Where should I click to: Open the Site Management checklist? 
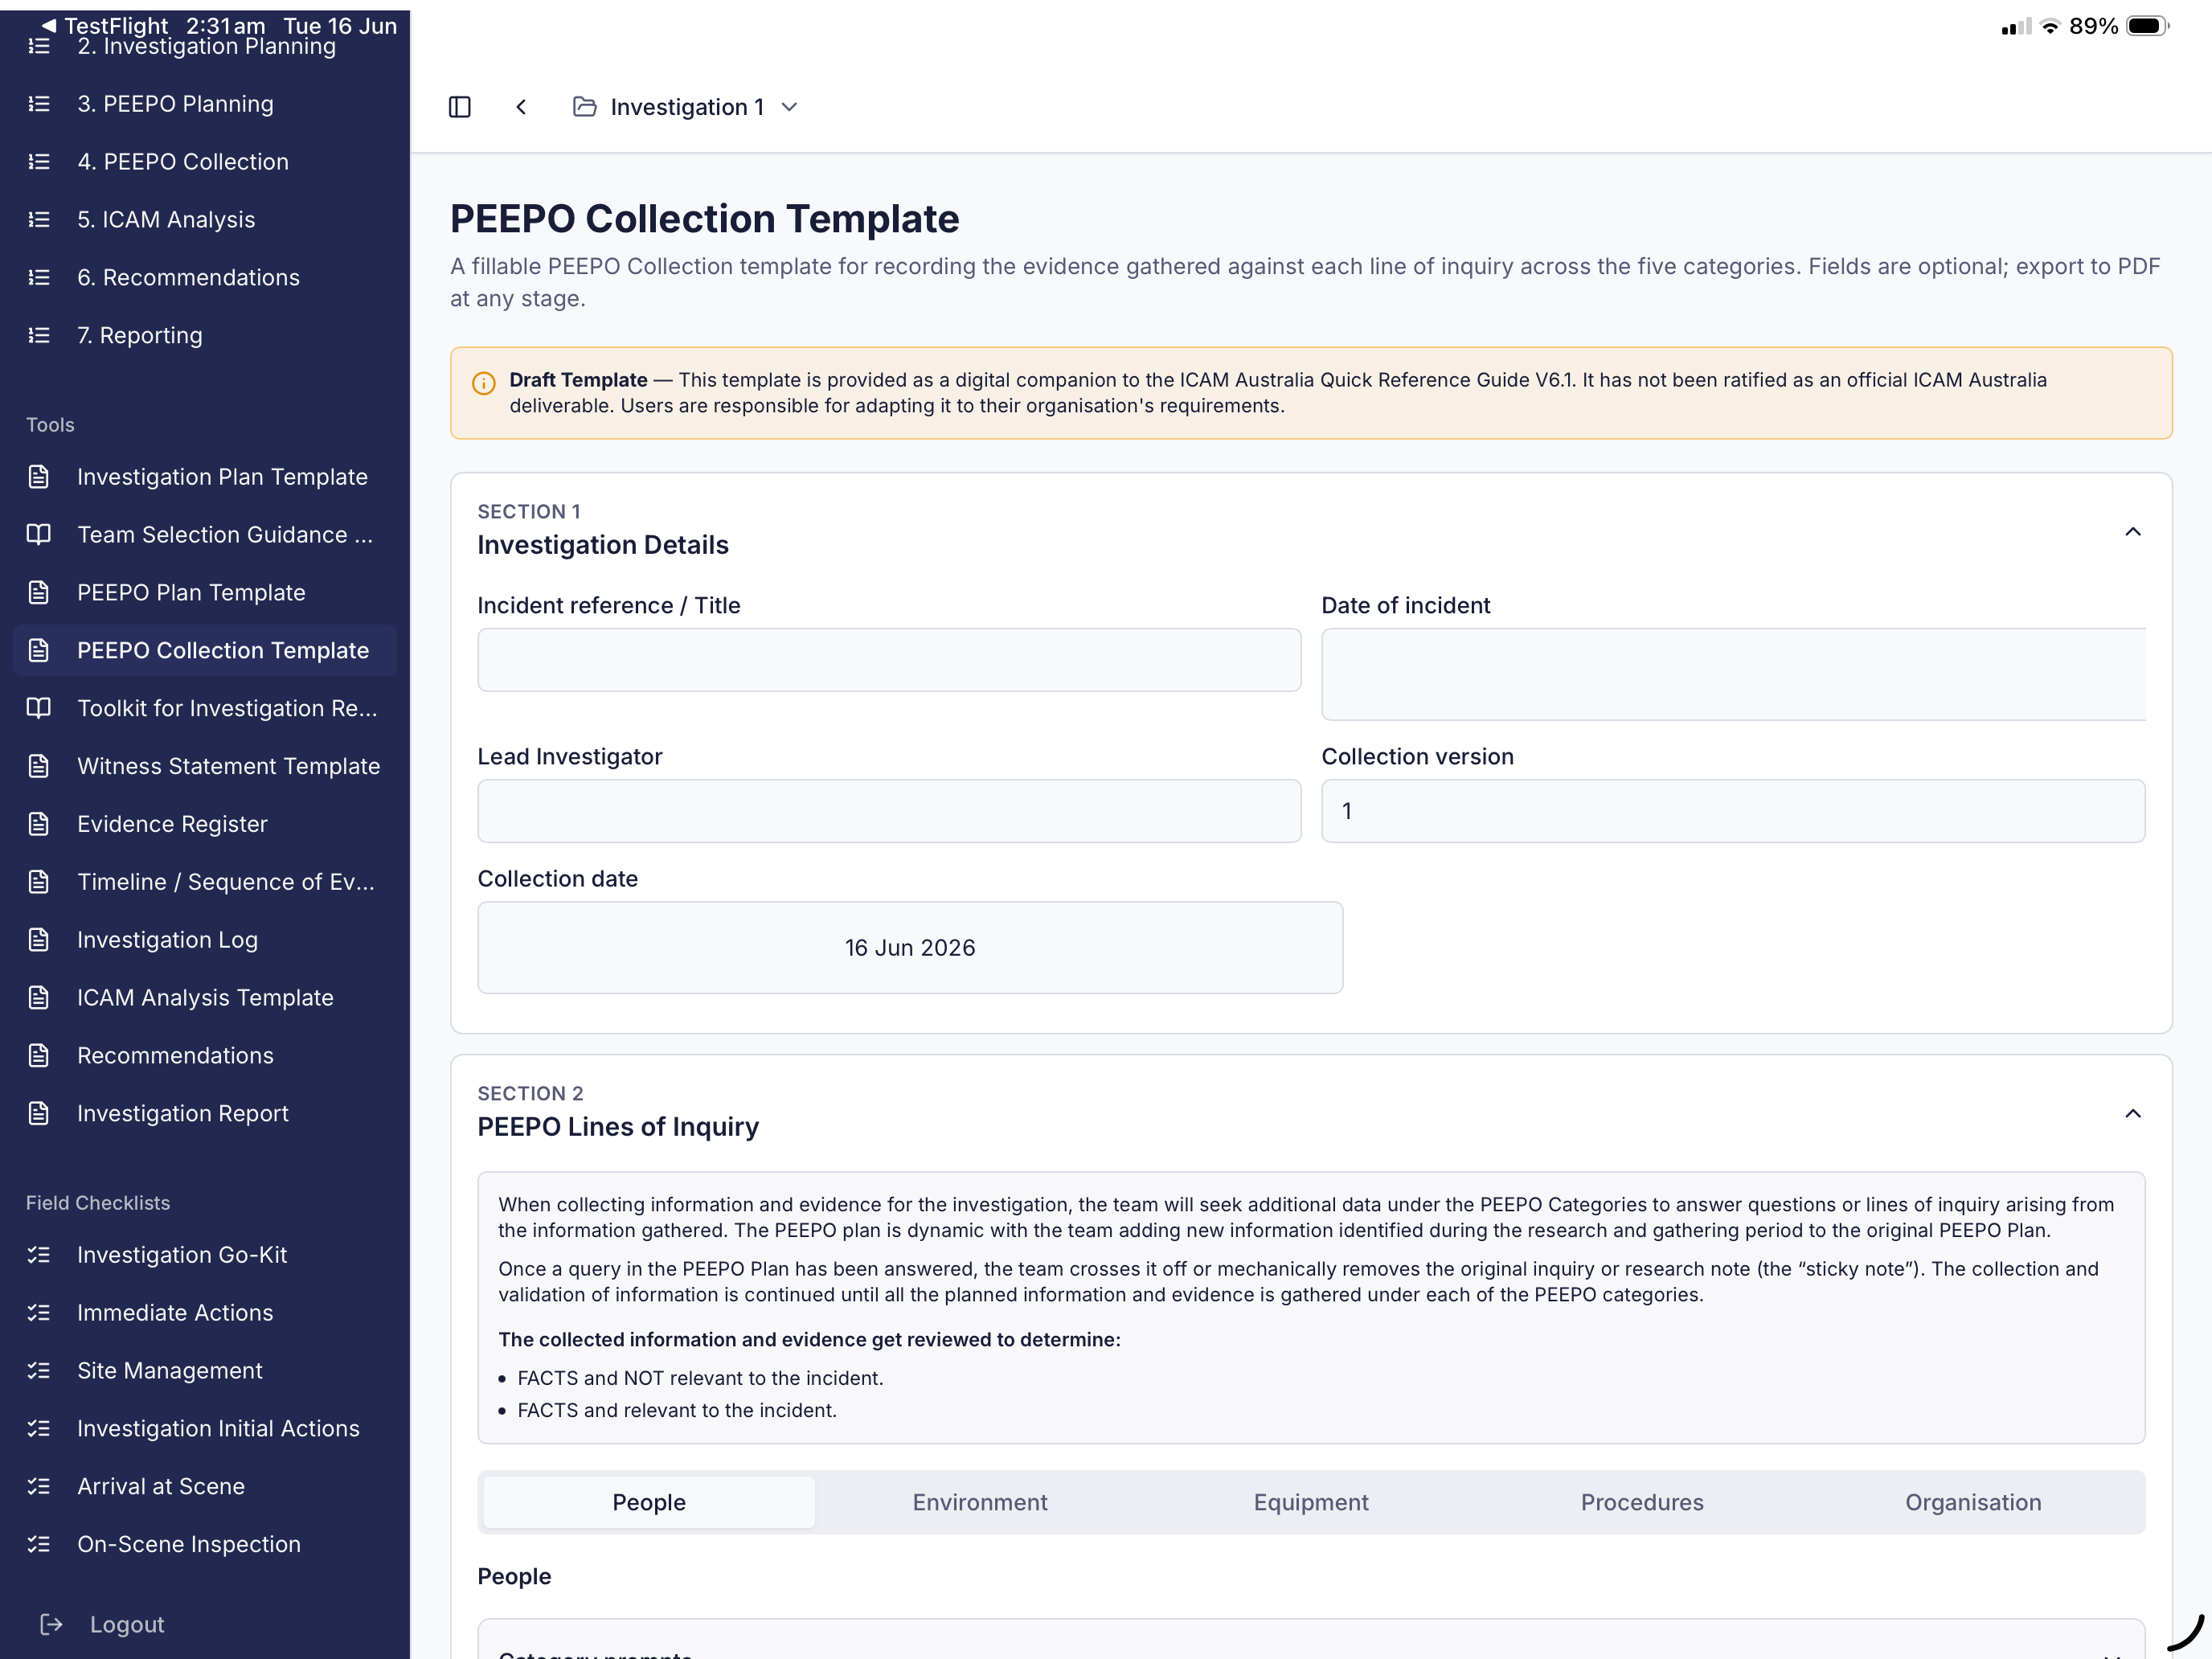(x=205, y=1371)
